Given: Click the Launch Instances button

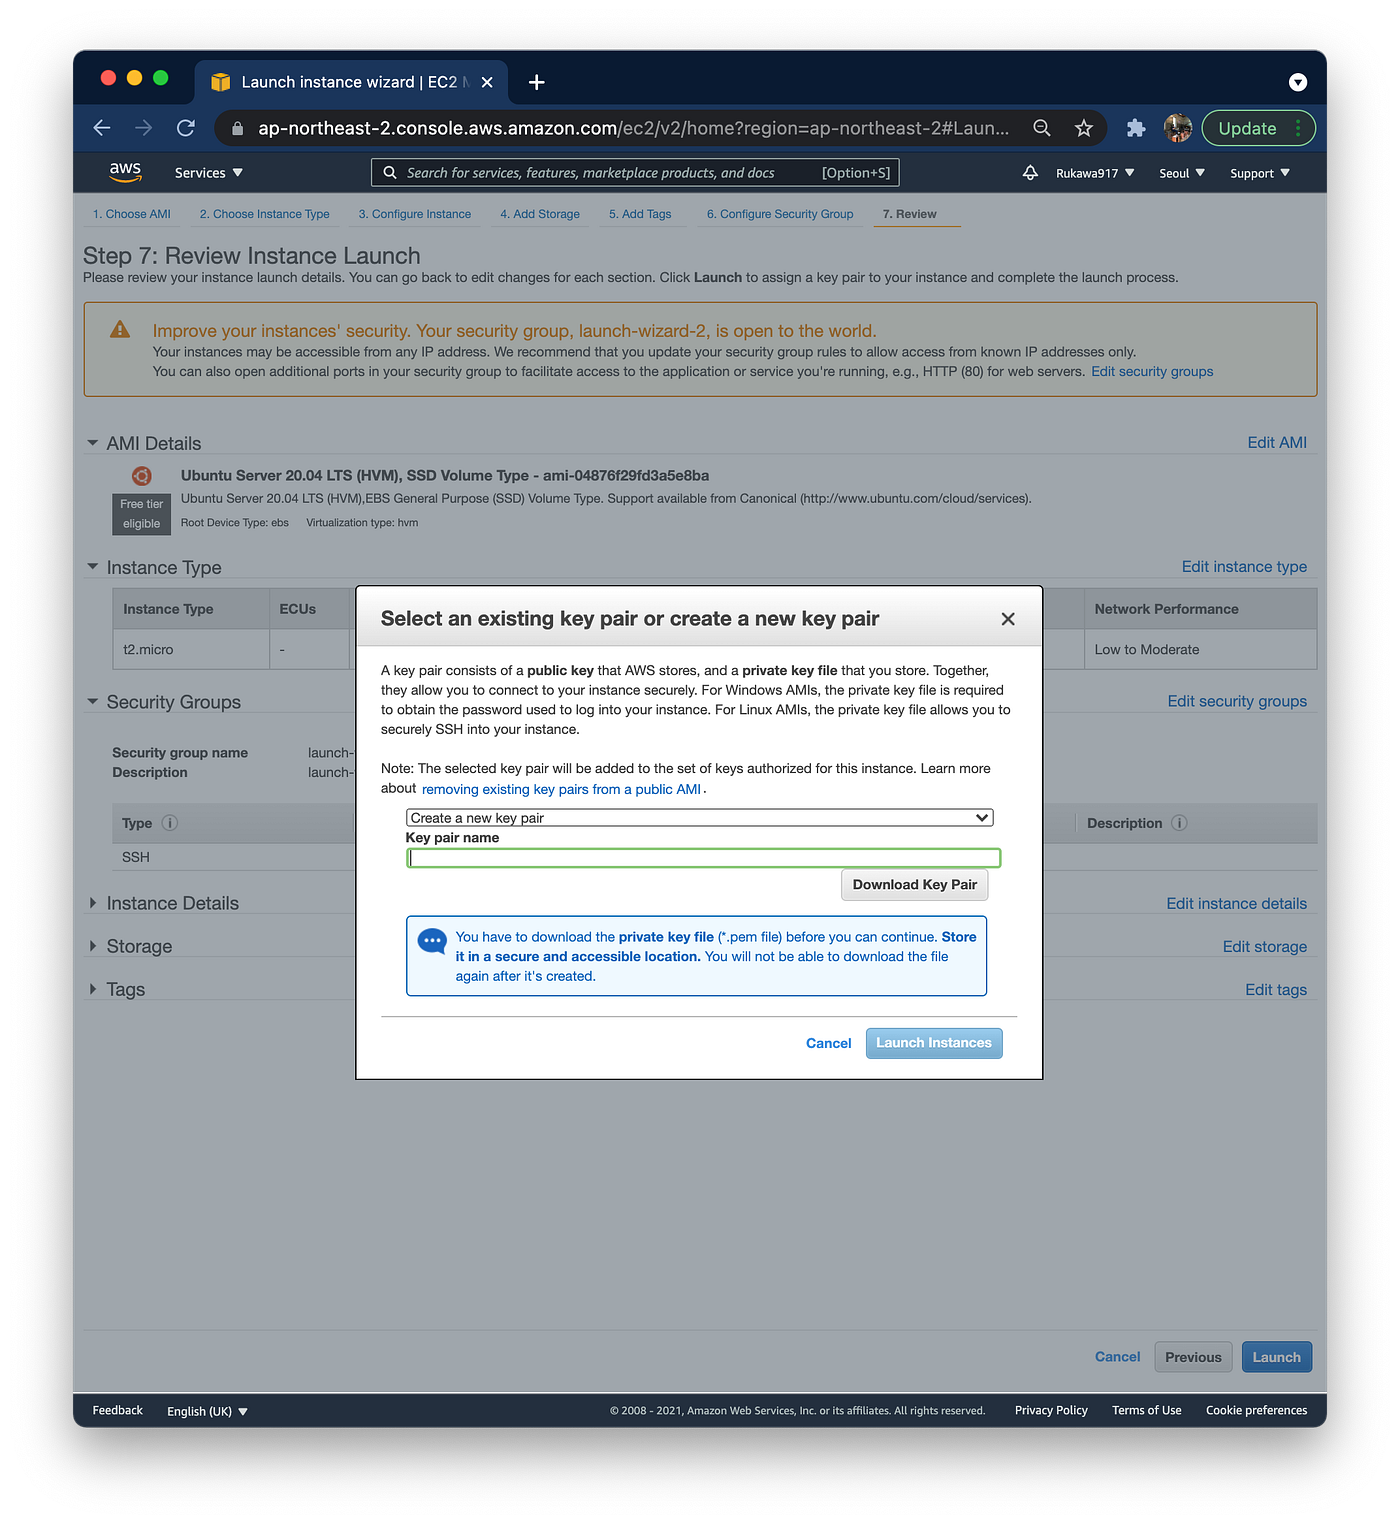Looking at the screenshot, I should click(x=934, y=1043).
